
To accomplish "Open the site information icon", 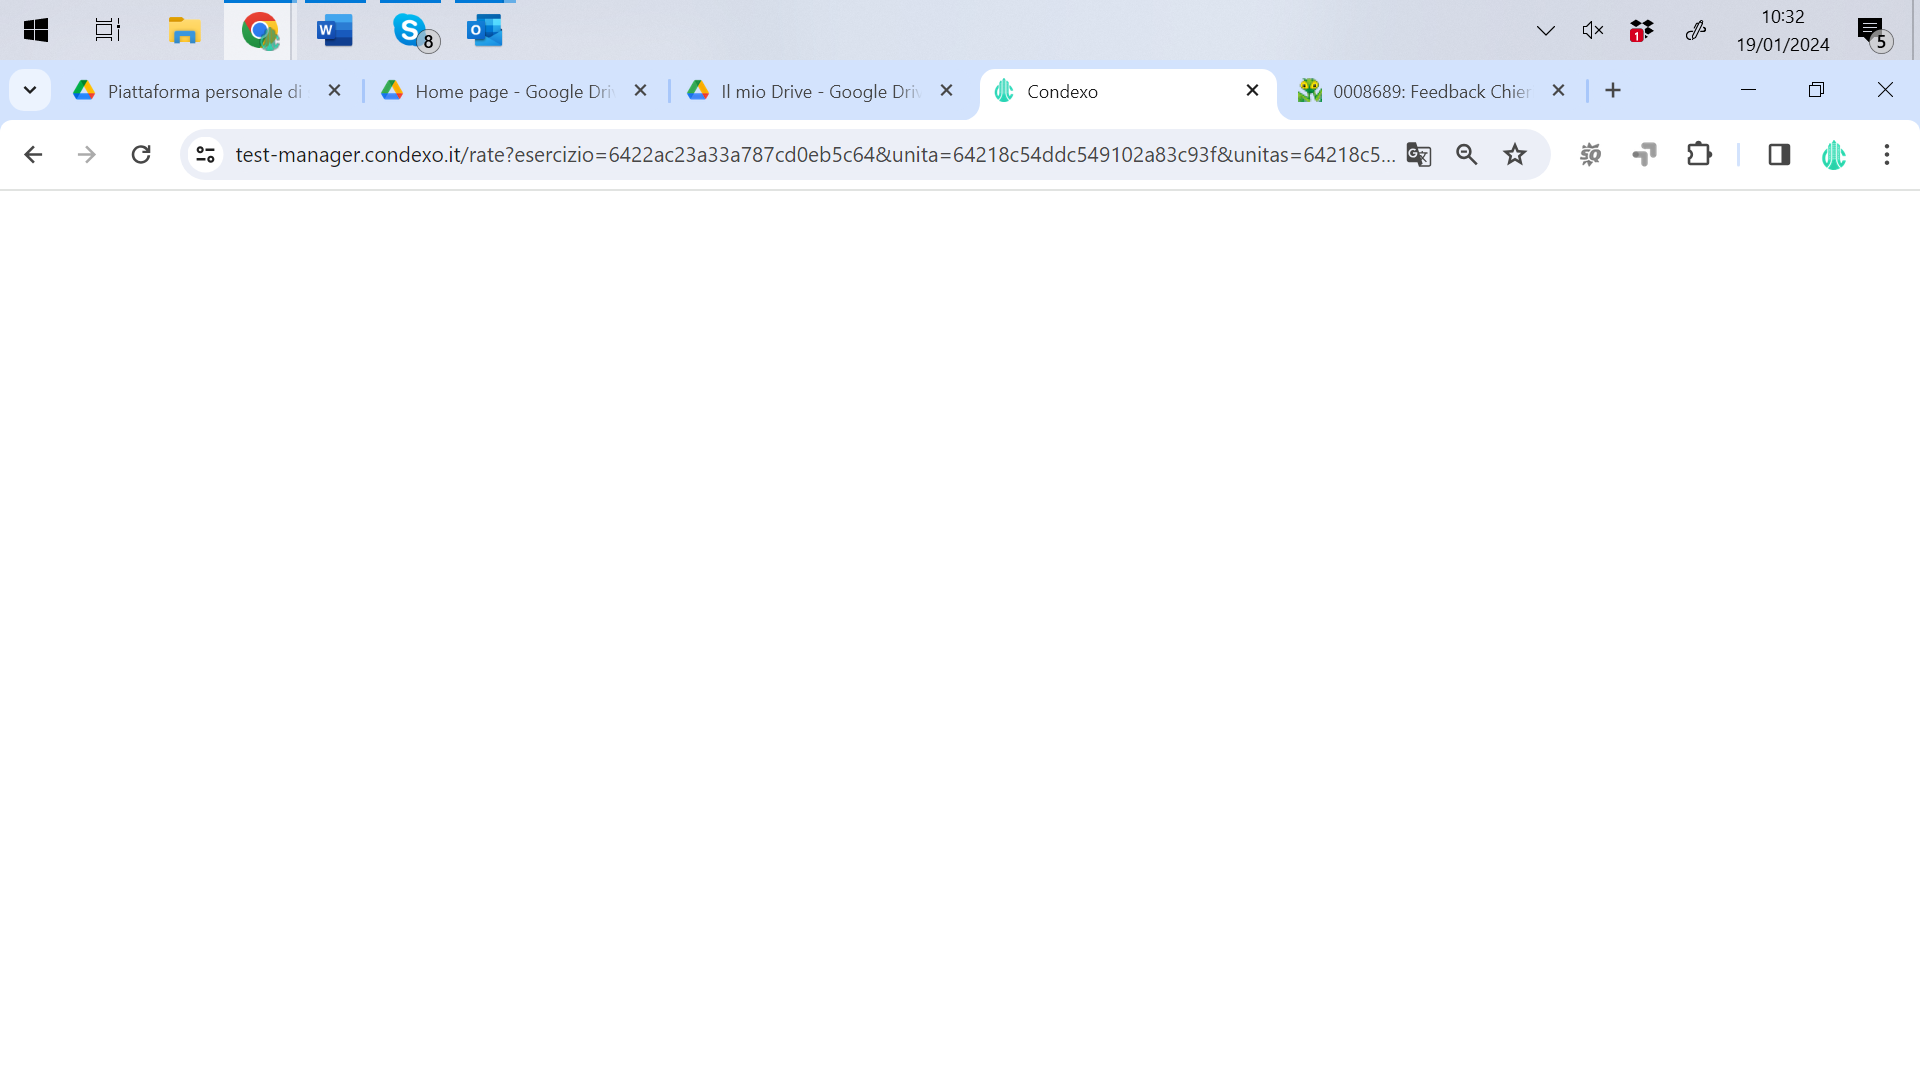I will coord(206,154).
